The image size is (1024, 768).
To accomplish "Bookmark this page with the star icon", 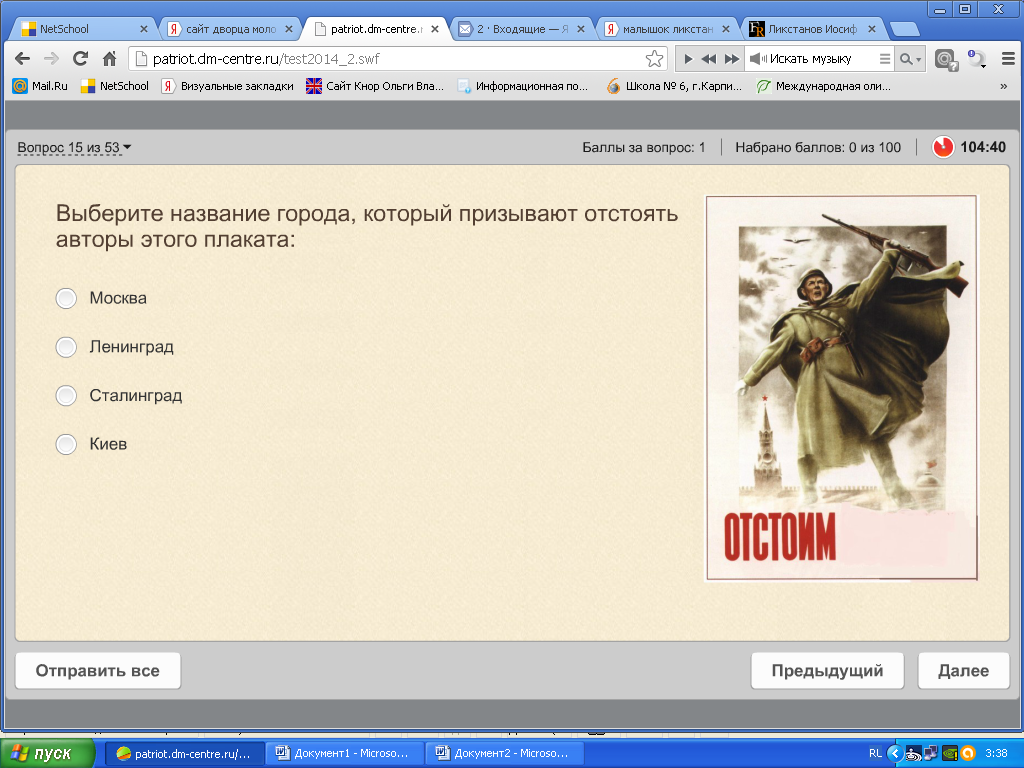I will coord(654,59).
